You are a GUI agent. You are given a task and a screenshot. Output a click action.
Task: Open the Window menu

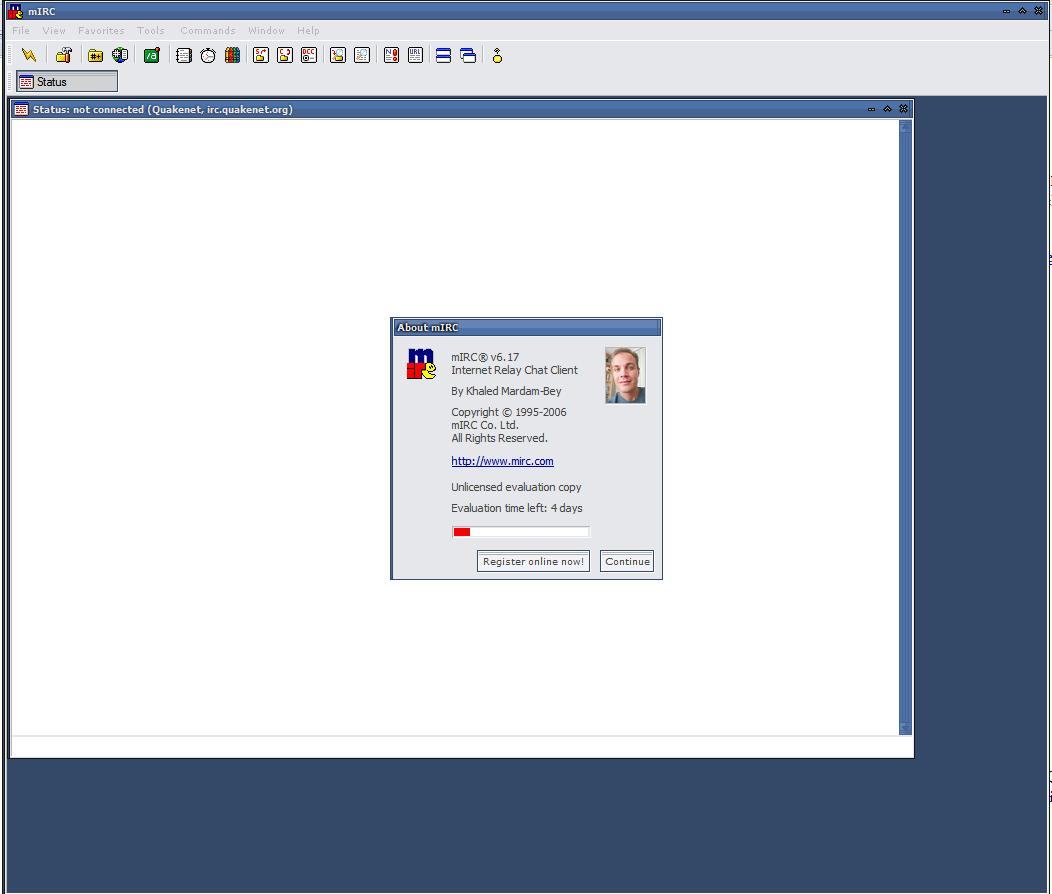click(x=266, y=30)
